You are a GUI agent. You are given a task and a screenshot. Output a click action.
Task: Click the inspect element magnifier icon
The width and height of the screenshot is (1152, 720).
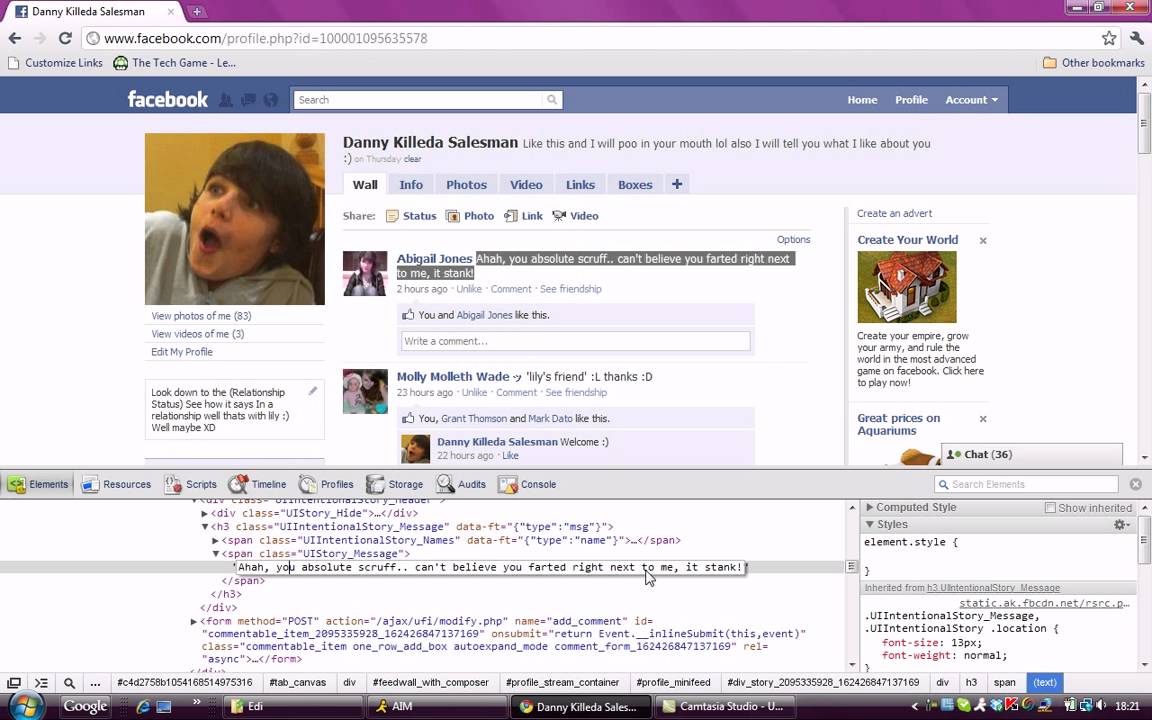coord(69,683)
